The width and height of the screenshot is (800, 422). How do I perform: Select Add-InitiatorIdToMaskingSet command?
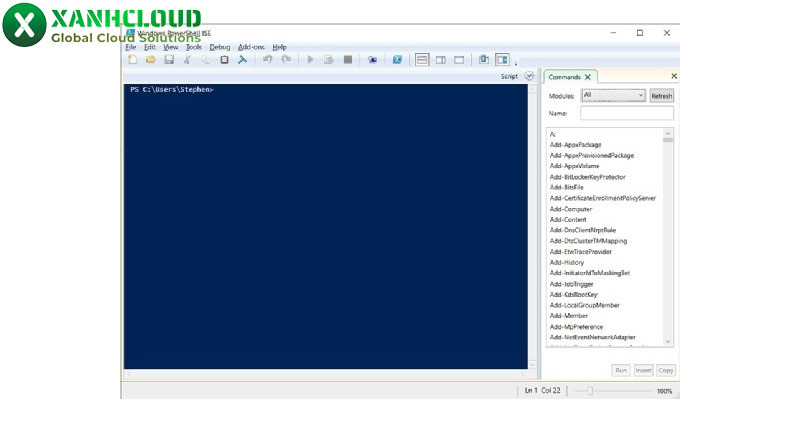pyautogui.click(x=590, y=273)
